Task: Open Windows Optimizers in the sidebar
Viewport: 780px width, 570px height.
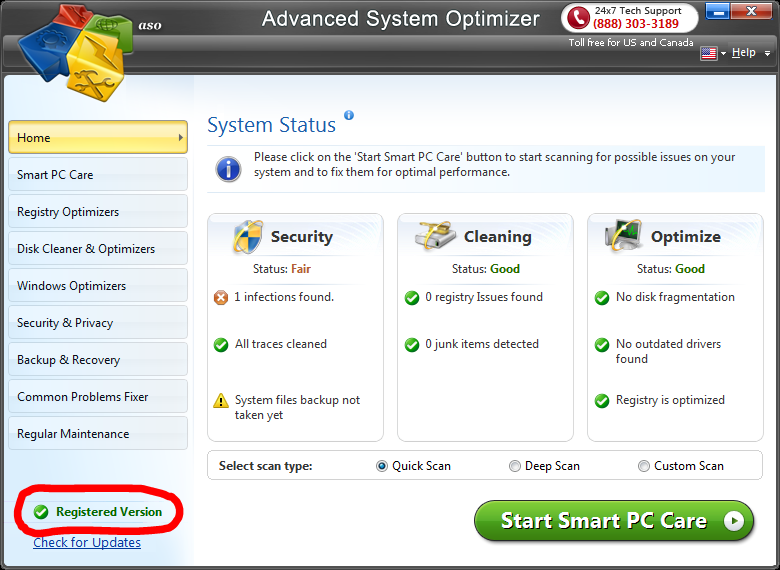Action: tap(98, 285)
